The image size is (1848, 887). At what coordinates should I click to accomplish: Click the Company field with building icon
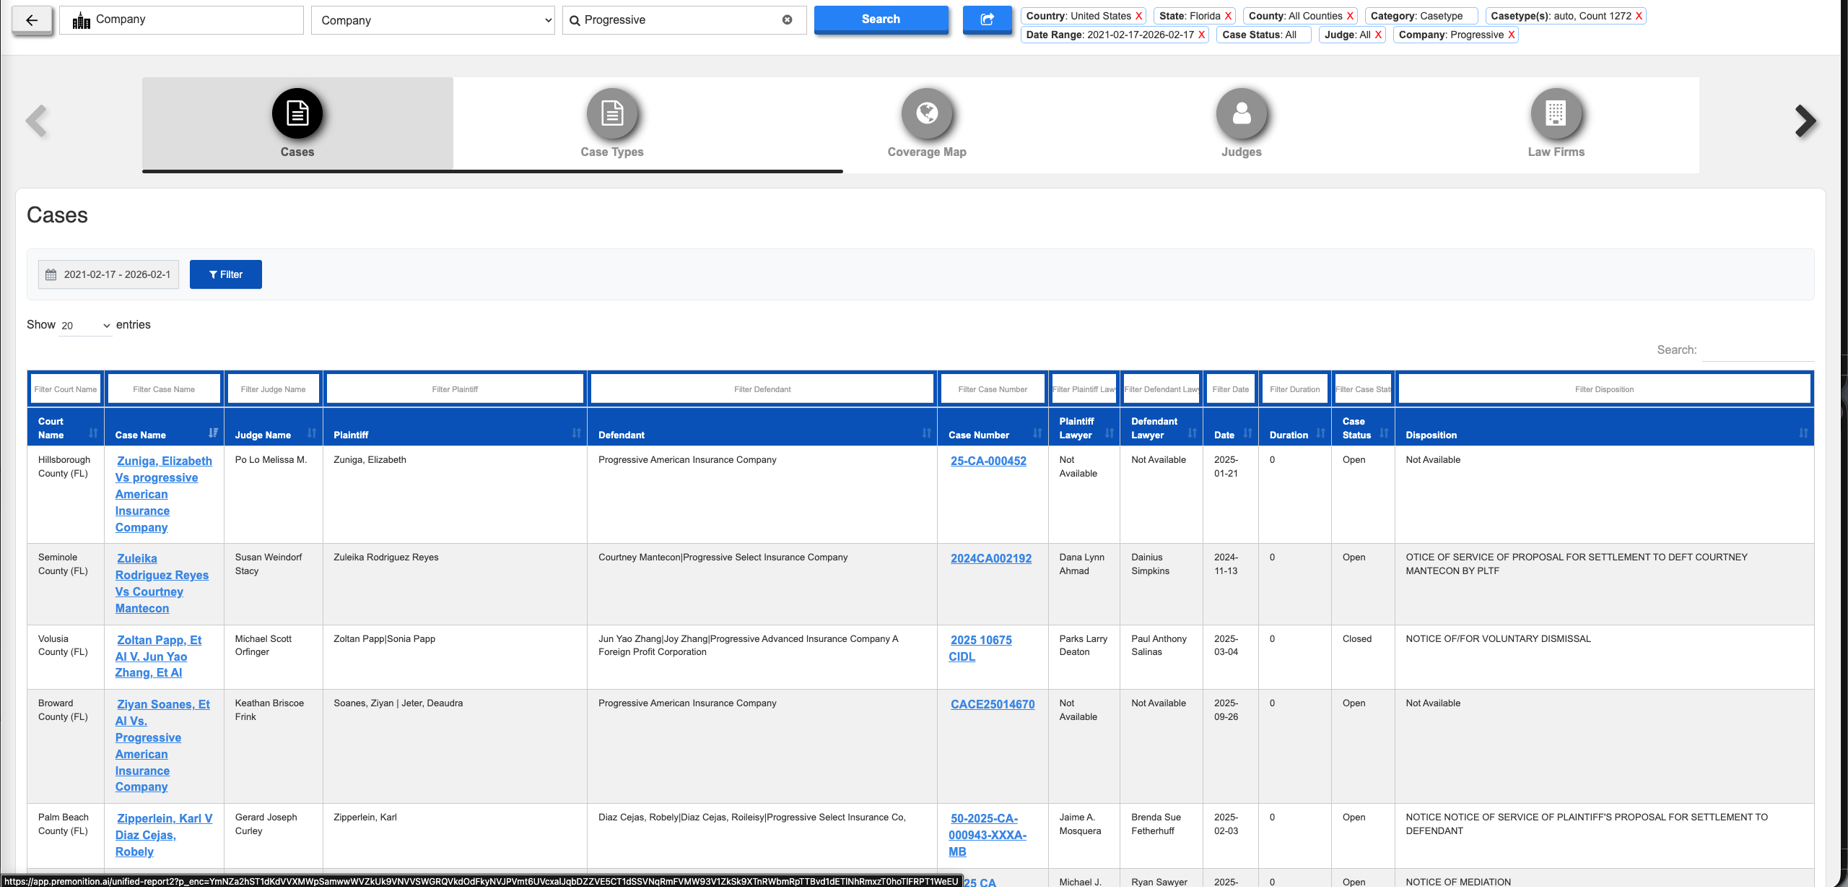click(x=181, y=20)
